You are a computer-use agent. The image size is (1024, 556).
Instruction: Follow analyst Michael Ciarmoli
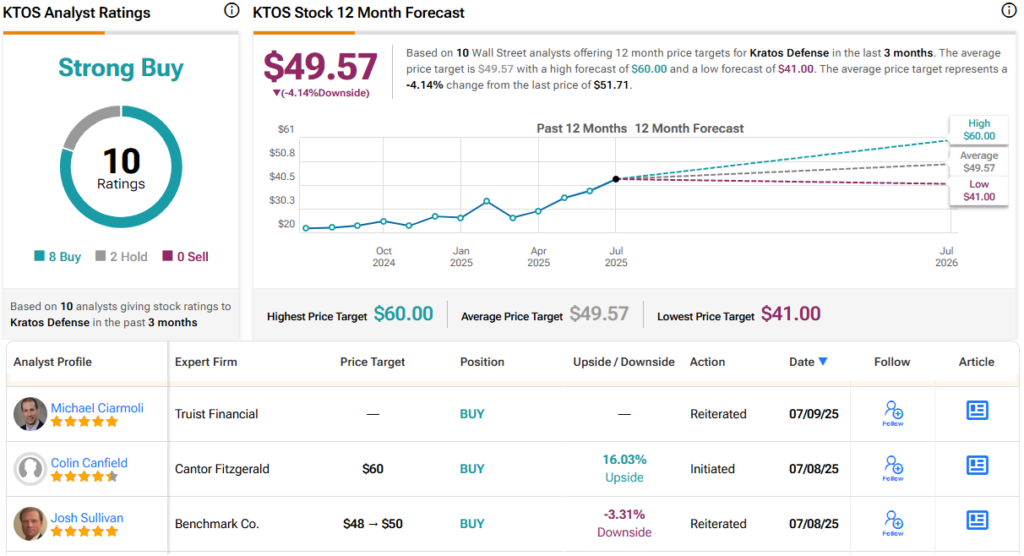[x=893, y=413]
